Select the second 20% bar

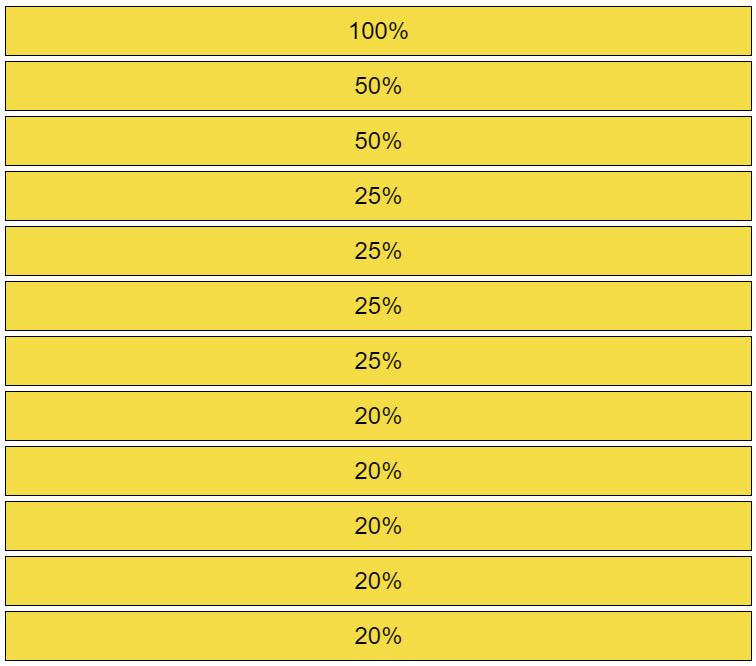tap(378, 471)
